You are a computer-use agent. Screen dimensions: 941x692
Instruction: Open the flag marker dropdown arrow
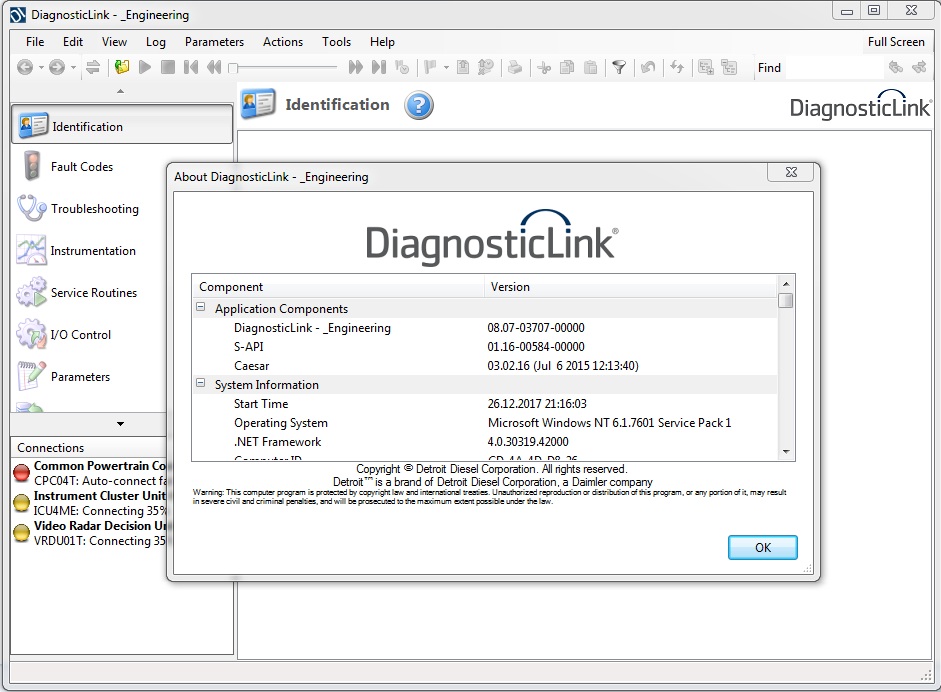point(446,67)
